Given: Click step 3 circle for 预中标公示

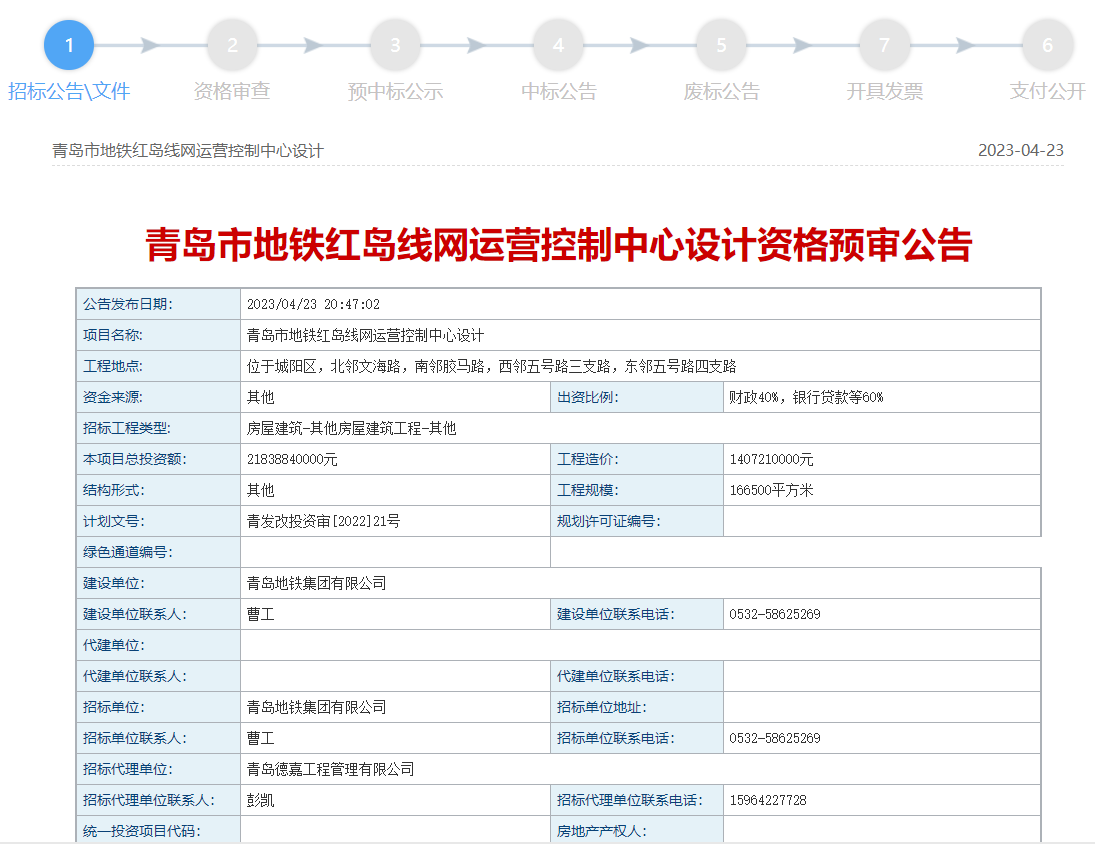Looking at the screenshot, I should point(395,45).
